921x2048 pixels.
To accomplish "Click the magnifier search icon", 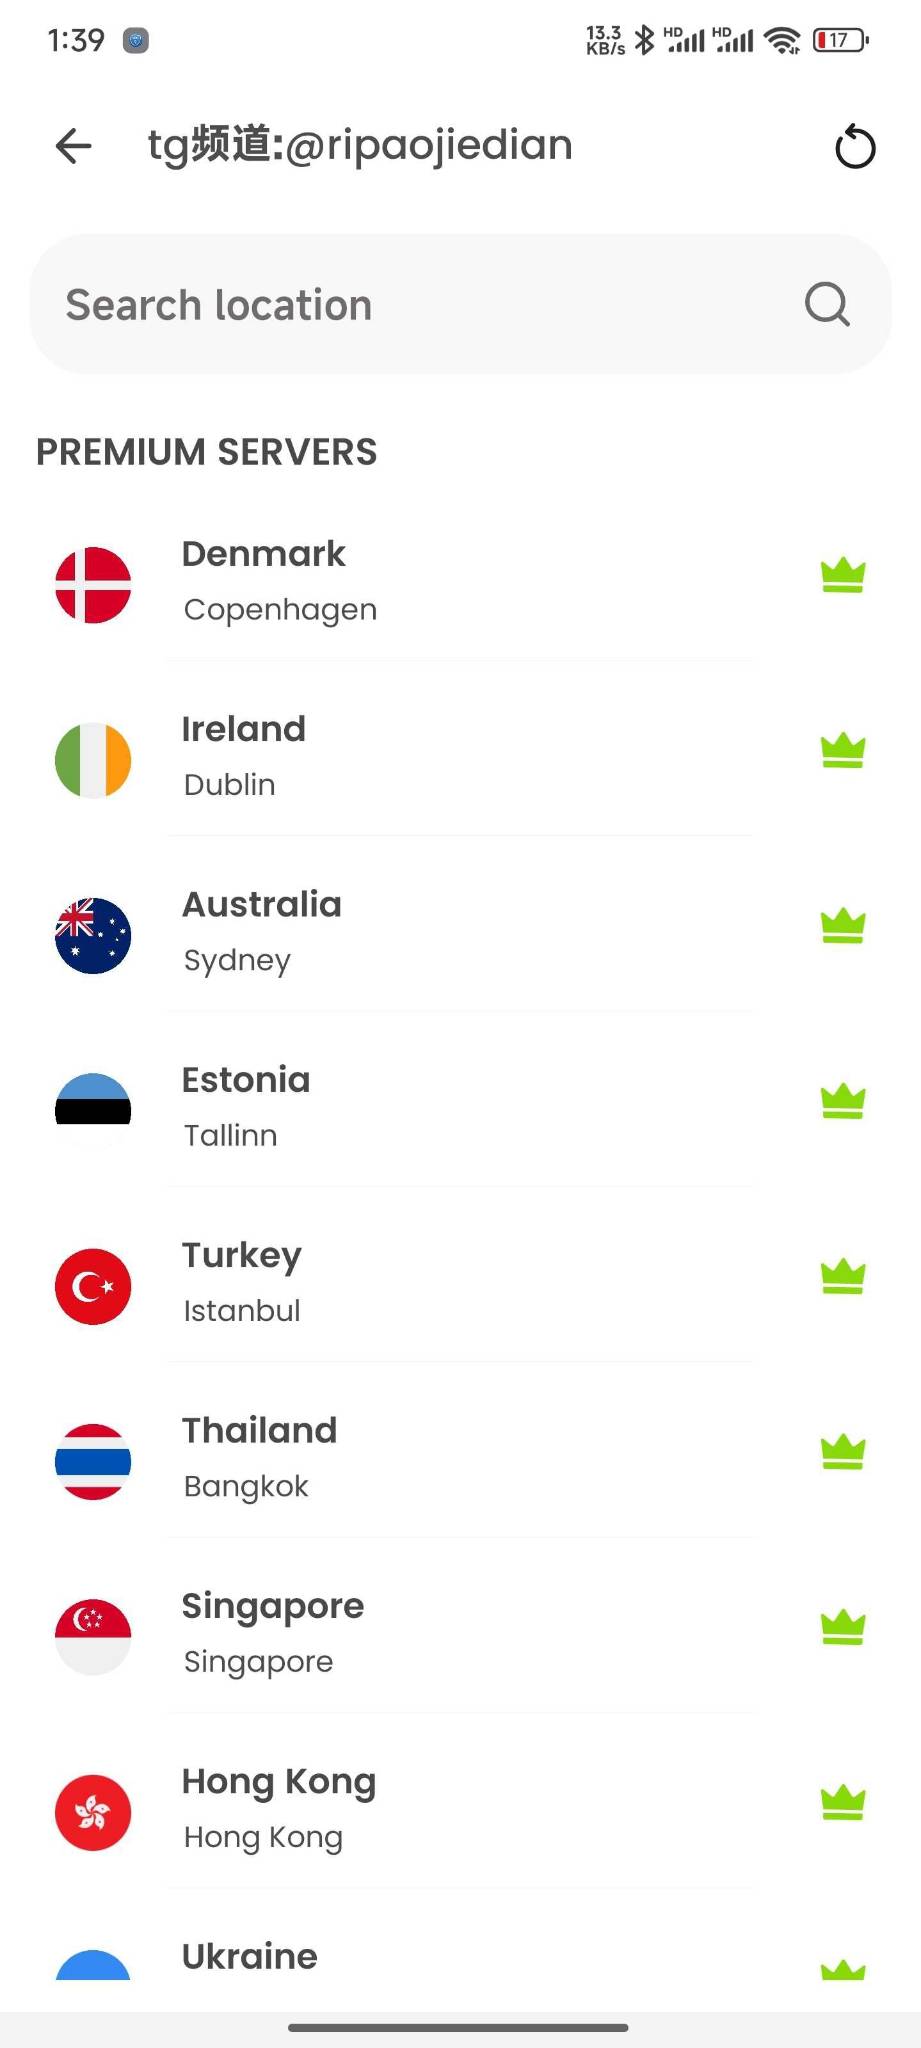I will point(827,304).
